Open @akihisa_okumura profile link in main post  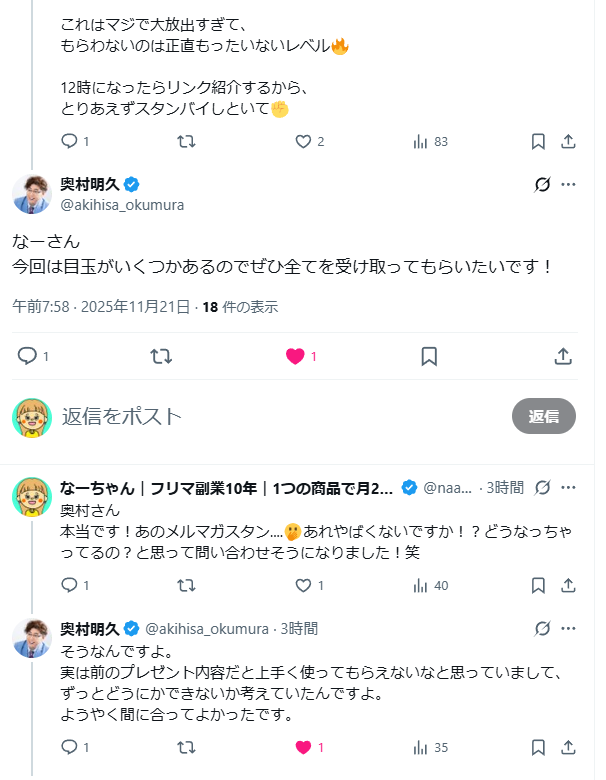click(122, 205)
